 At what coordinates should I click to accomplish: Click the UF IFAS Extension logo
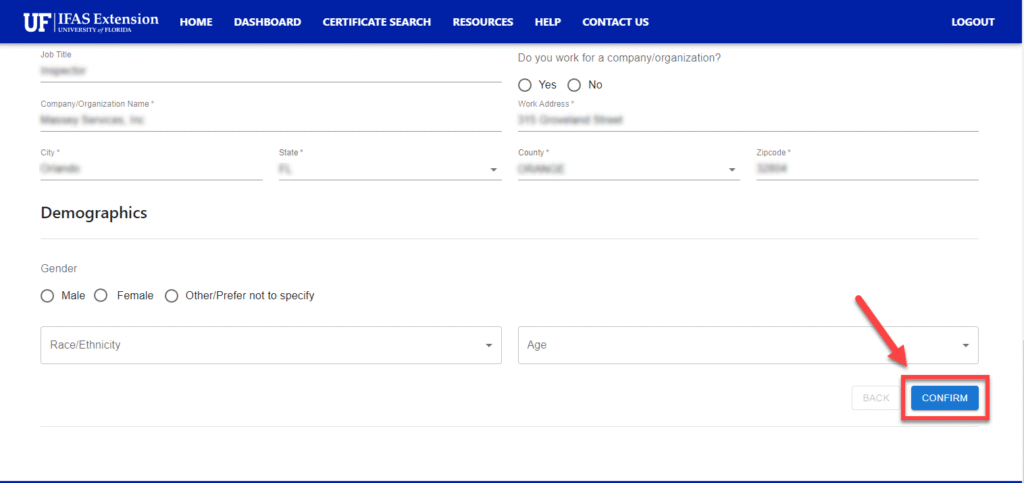coord(91,21)
